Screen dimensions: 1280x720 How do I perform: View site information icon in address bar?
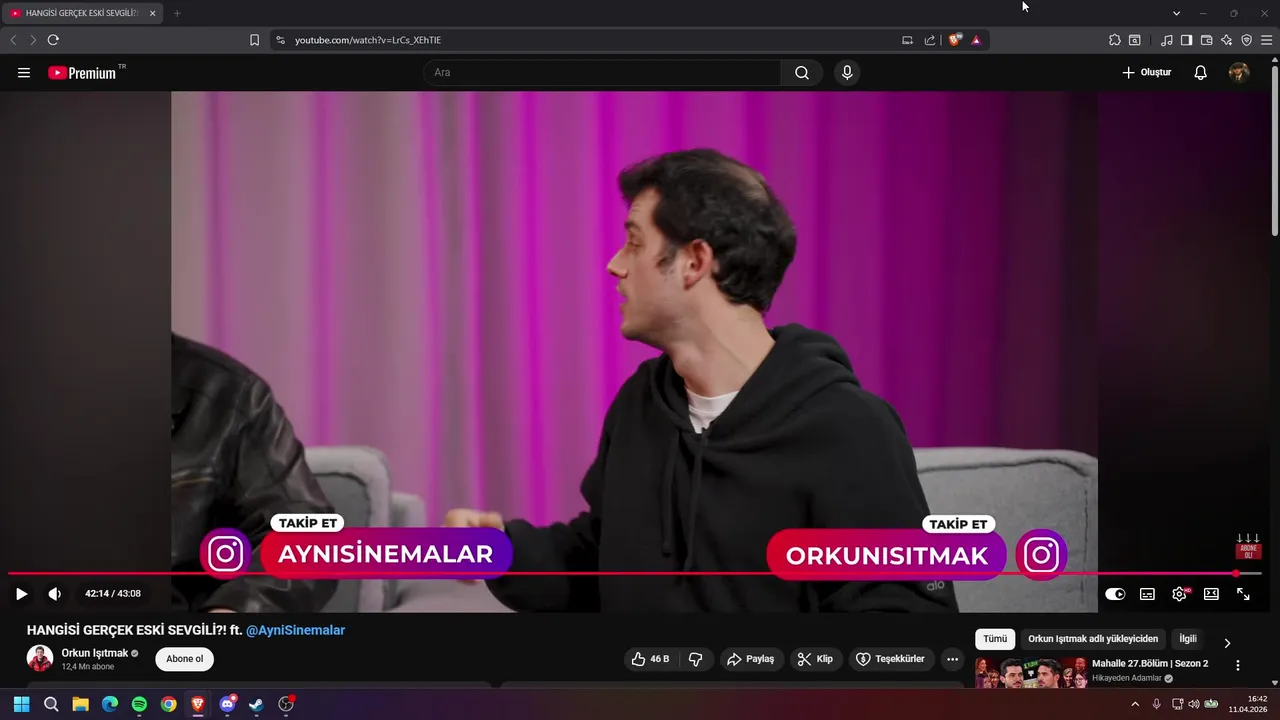(x=280, y=40)
